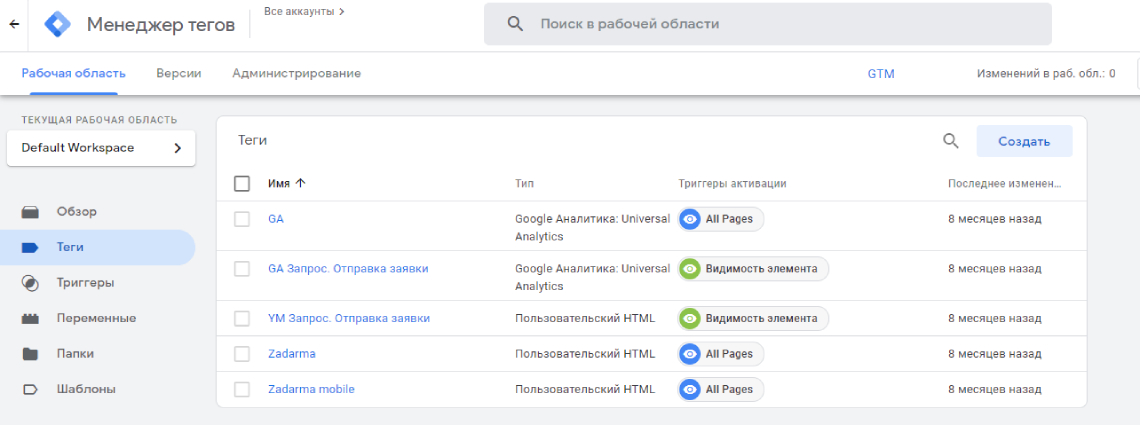1140x425 pixels.
Task: Click the Обзор sidebar icon
Action: click(30, 212)
